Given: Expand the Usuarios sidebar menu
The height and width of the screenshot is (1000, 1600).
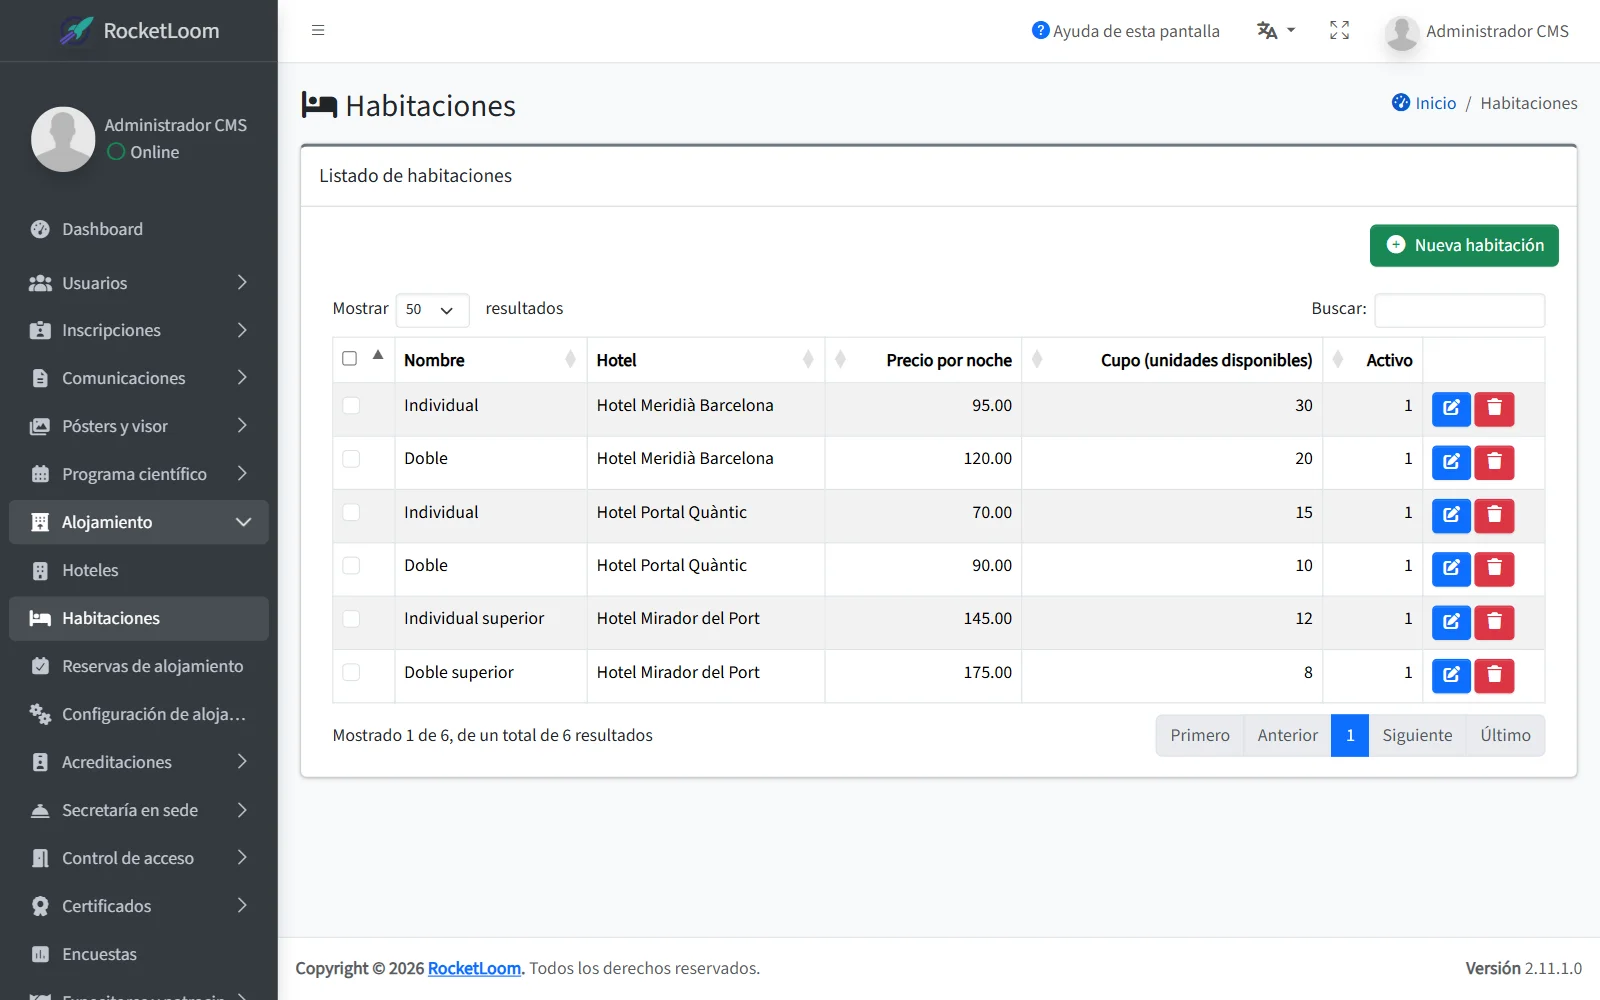Looking at the screenshot, I should (138, 283).
